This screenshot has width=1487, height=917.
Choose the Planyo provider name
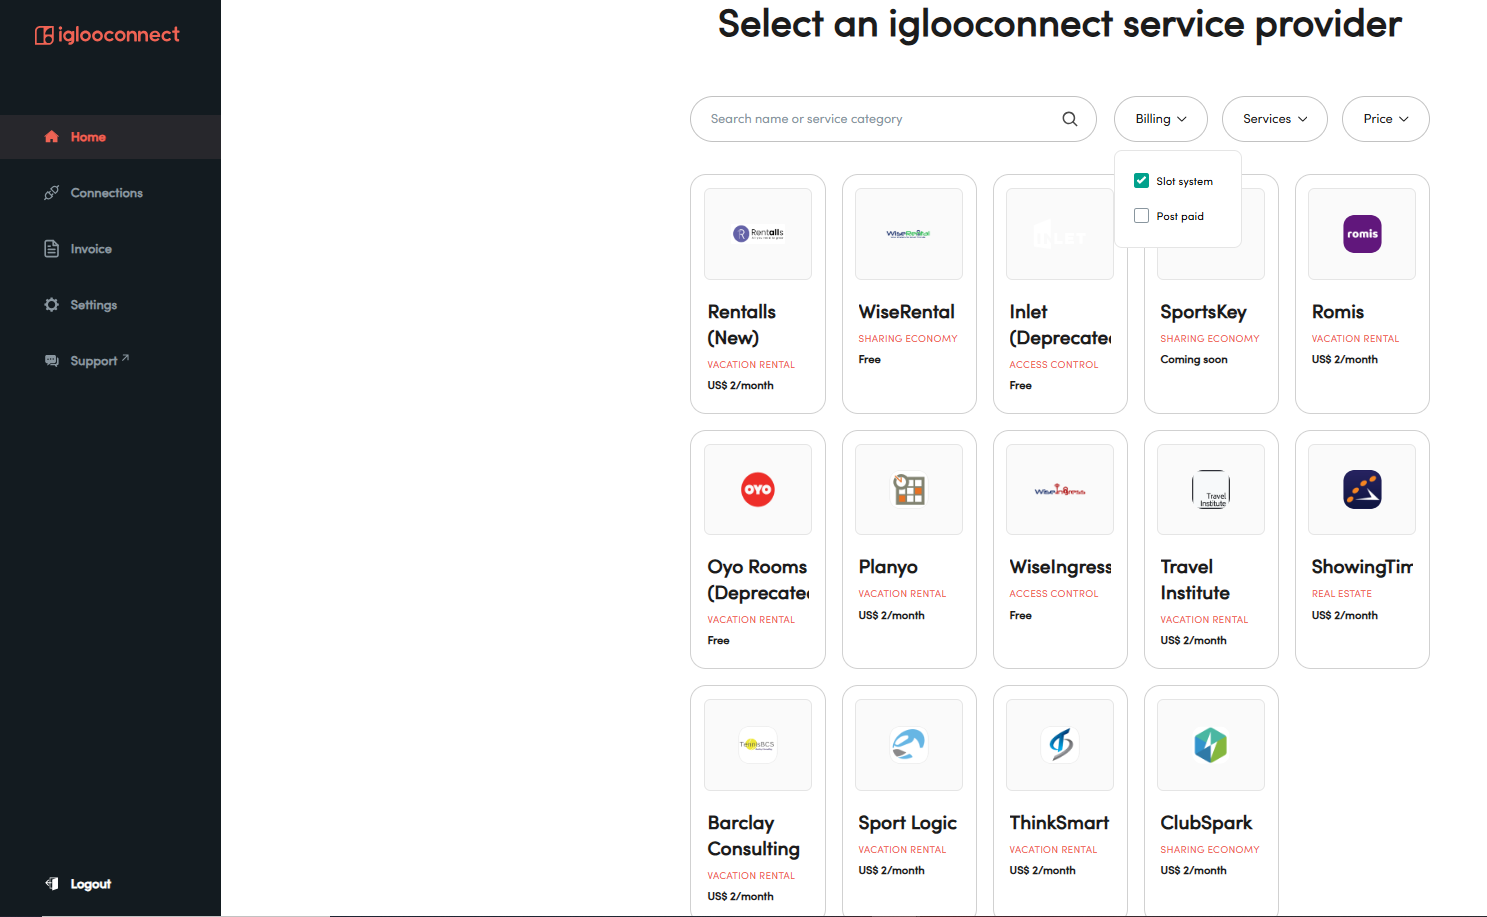[x=888, y=567]
